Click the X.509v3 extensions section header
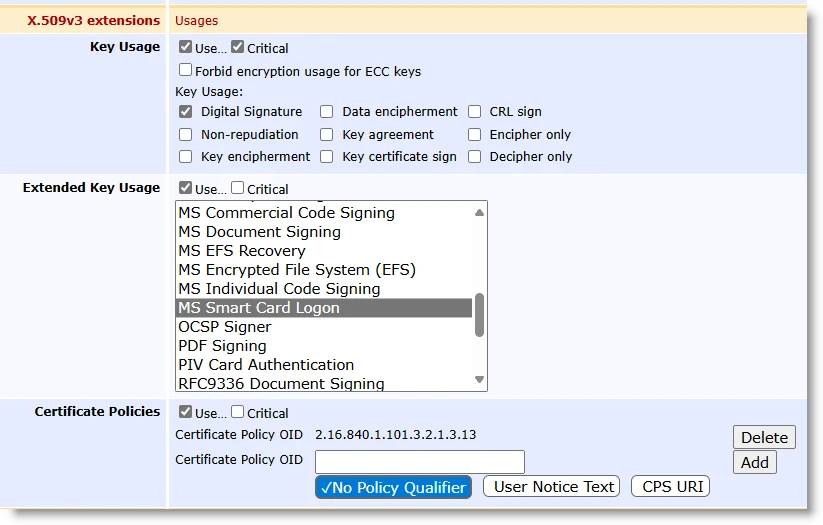 click(x=93, y=20)
